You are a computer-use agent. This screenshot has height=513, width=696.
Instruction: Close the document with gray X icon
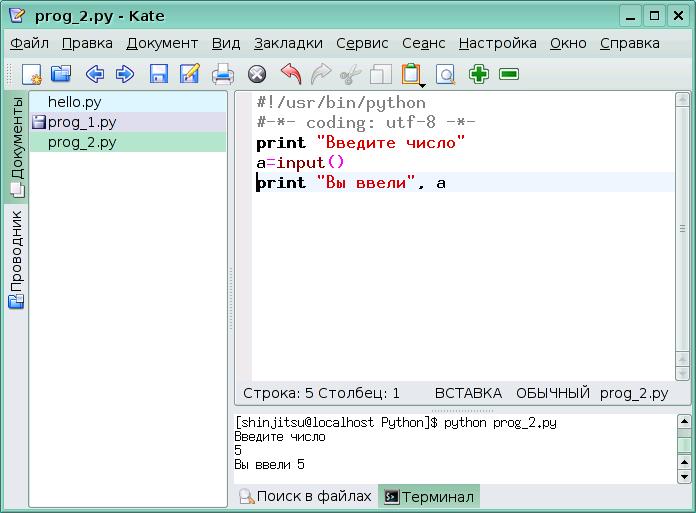coord(257,74)
